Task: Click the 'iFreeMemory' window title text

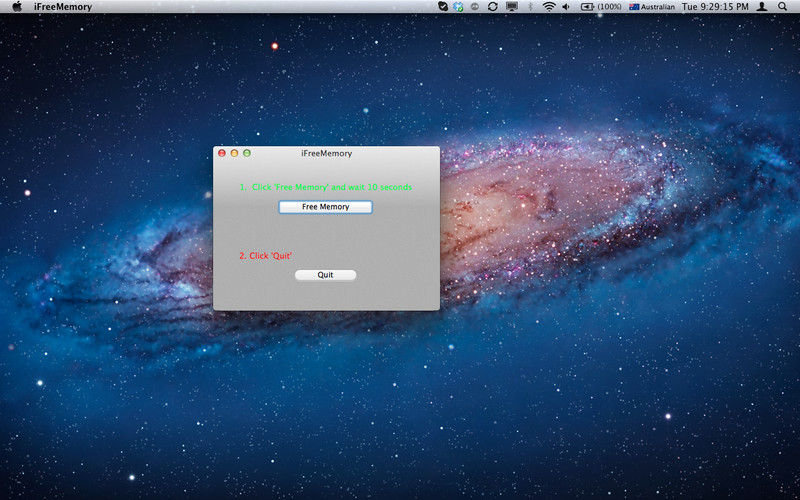Action: (327, 153)
